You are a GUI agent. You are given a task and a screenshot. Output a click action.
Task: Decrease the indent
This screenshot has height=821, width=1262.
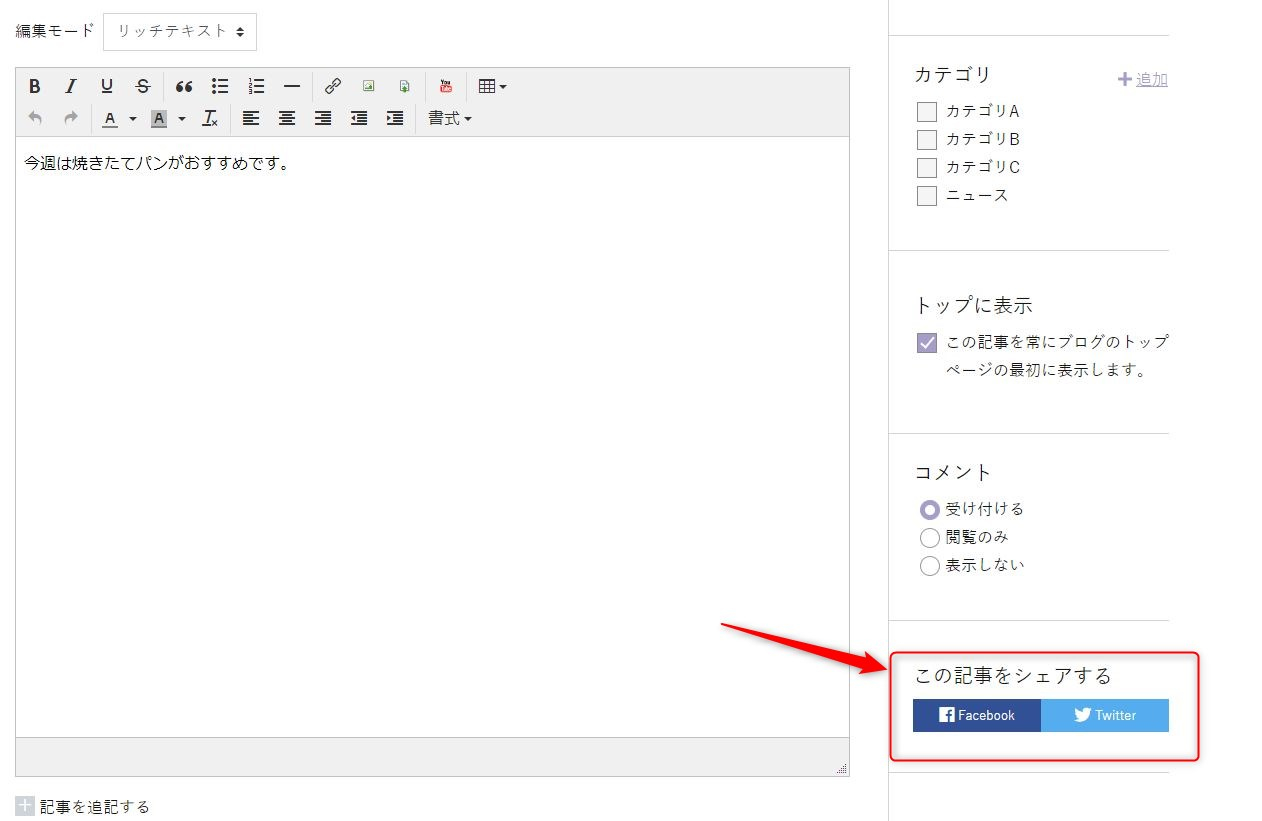click(x=359, y=118)
